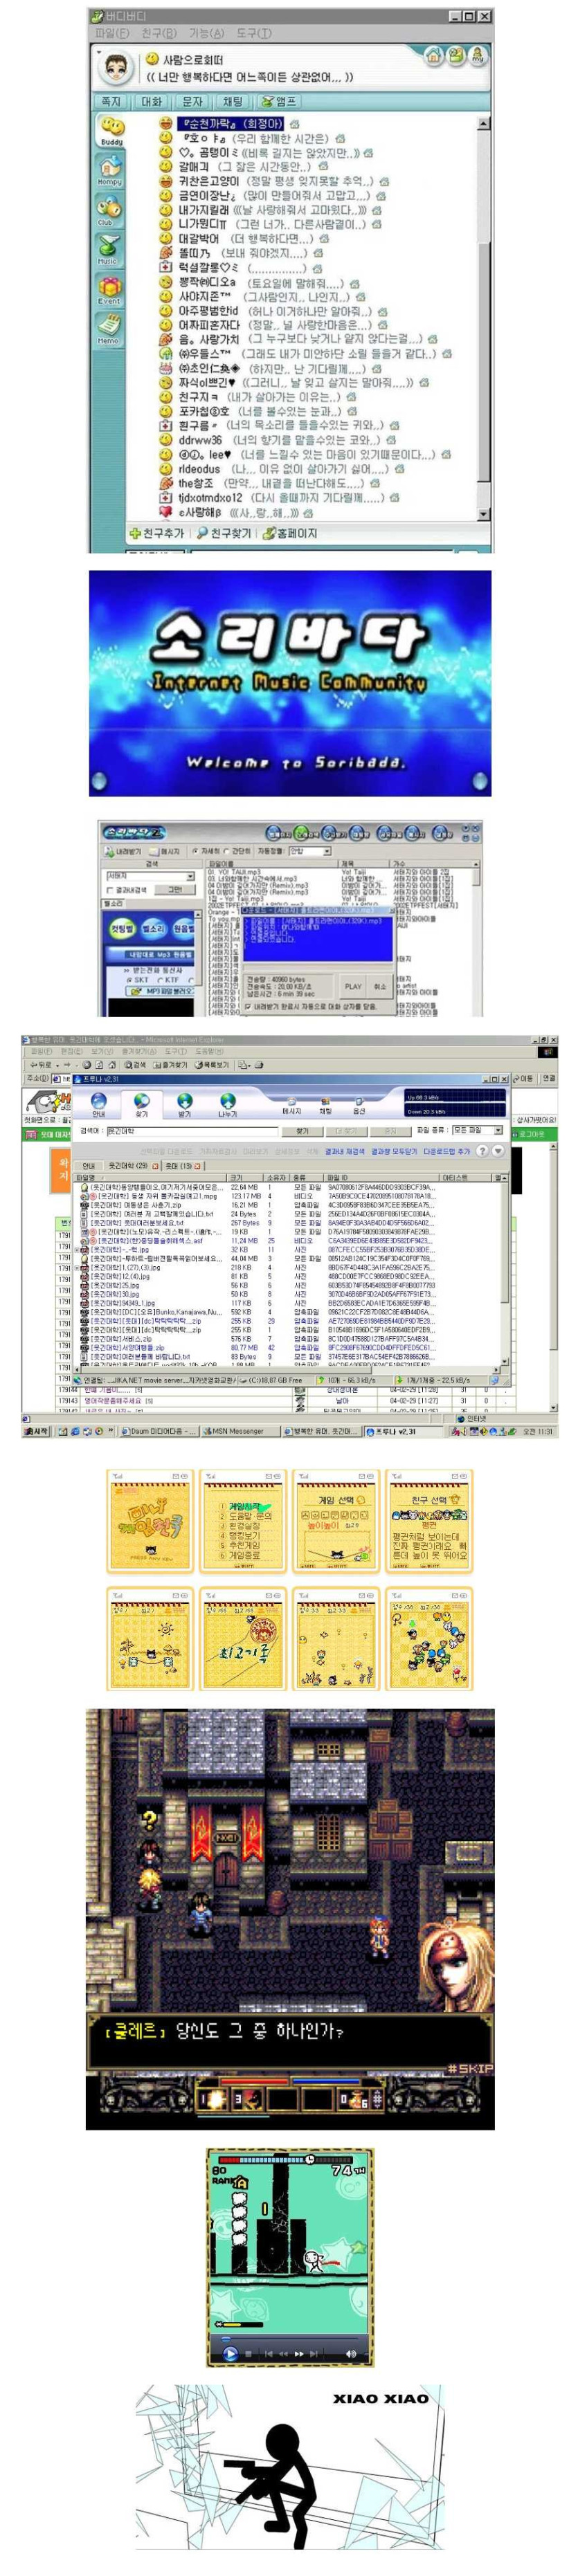Click 다운로드탭 추가 link in Pruna
The height and width of the screenshot is (2576, 578).
click(447, 1151)
